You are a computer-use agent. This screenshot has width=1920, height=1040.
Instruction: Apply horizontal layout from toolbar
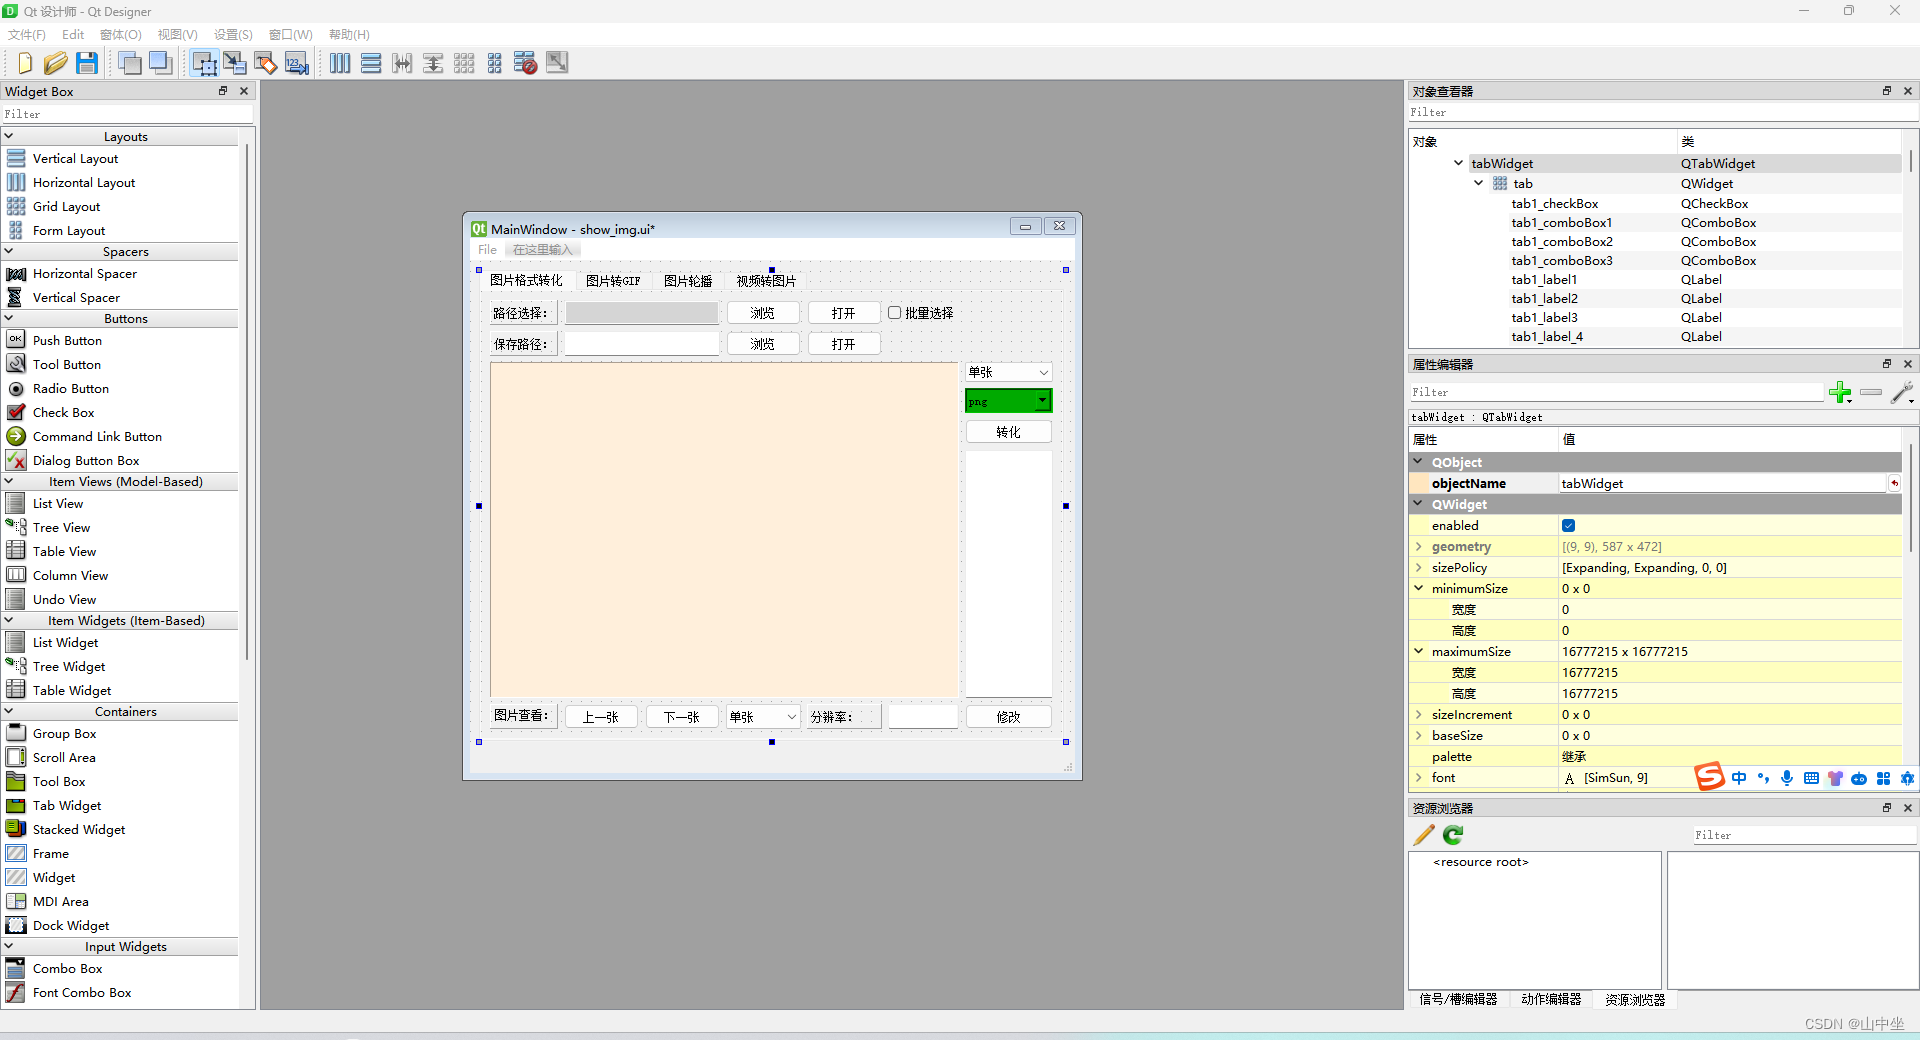tap(340, 63)
